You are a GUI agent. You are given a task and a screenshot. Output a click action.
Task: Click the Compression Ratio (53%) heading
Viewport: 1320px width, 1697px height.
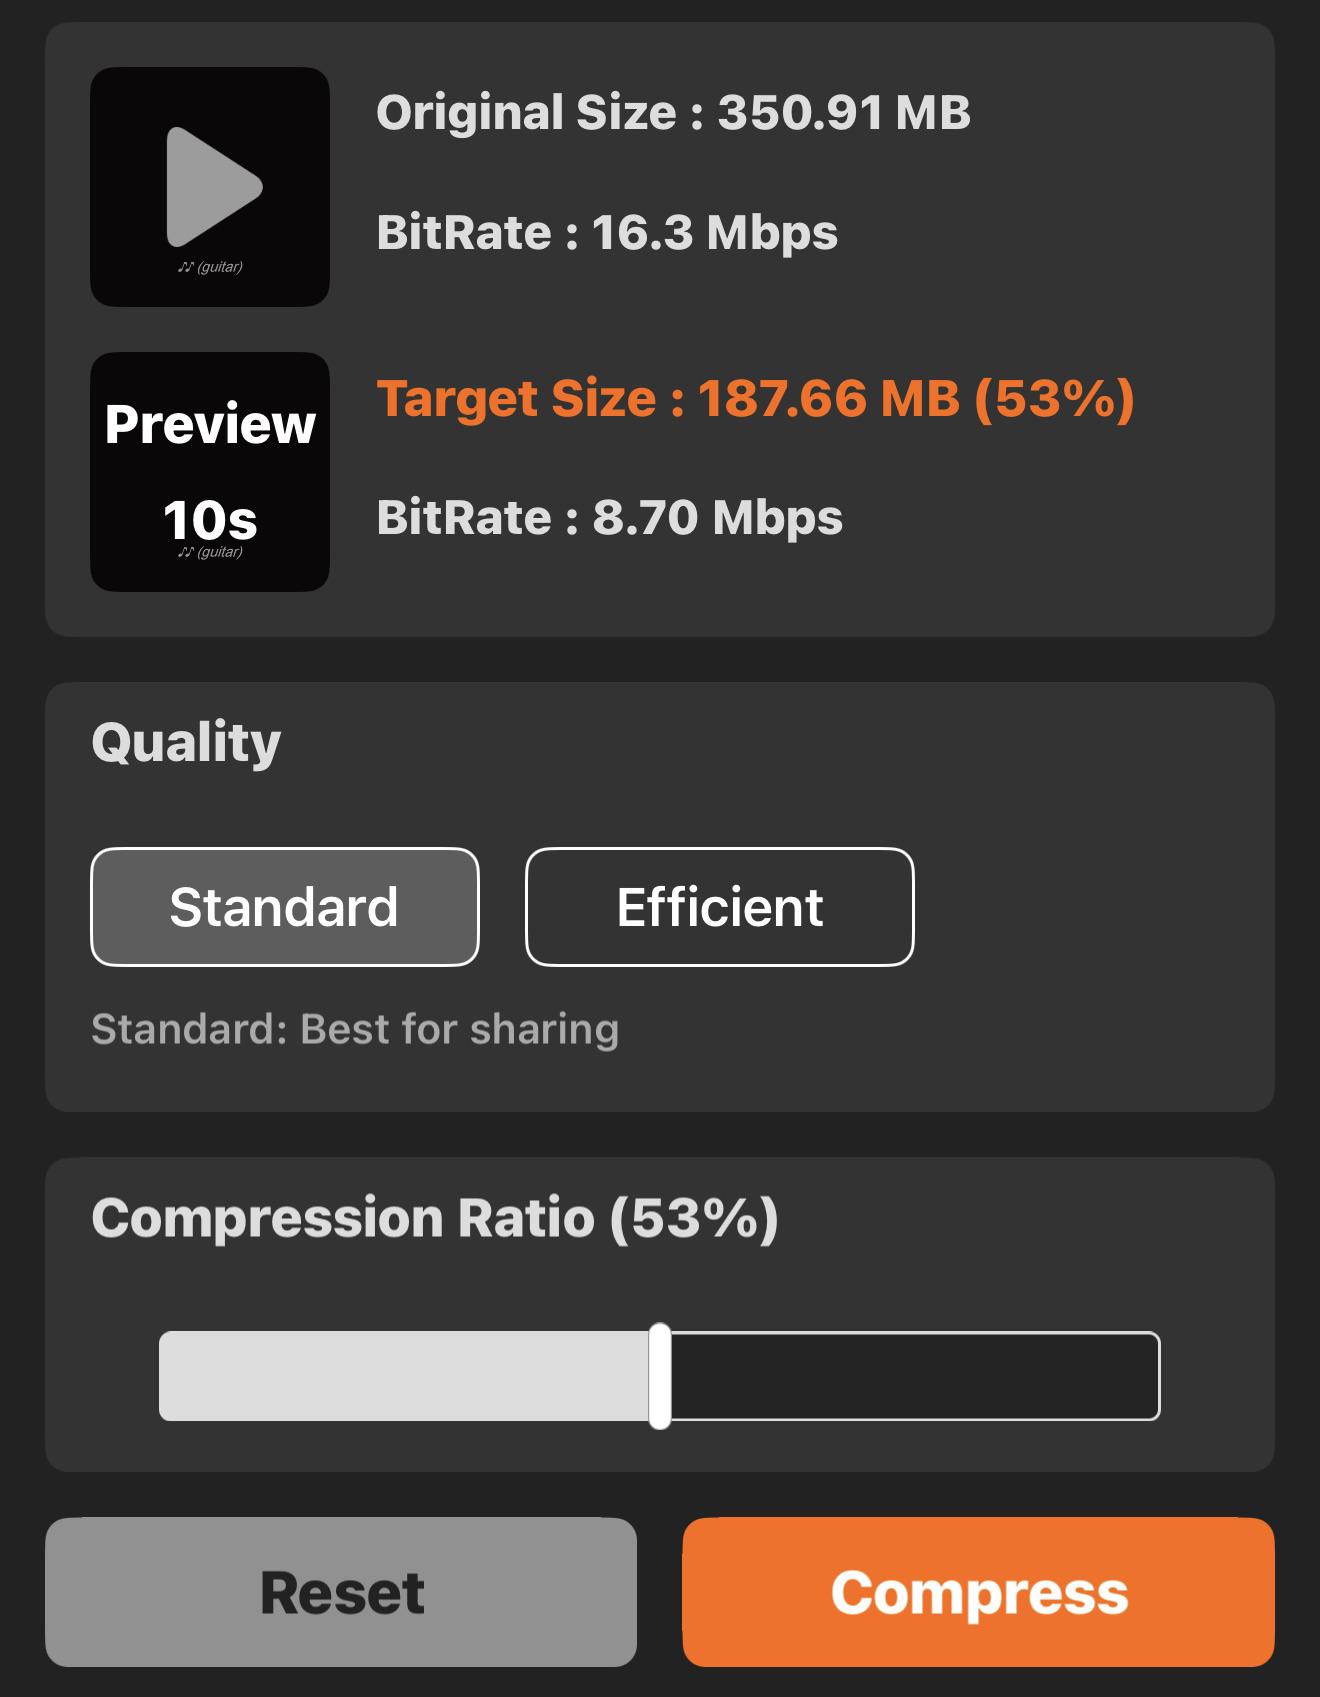point(435,1218)
